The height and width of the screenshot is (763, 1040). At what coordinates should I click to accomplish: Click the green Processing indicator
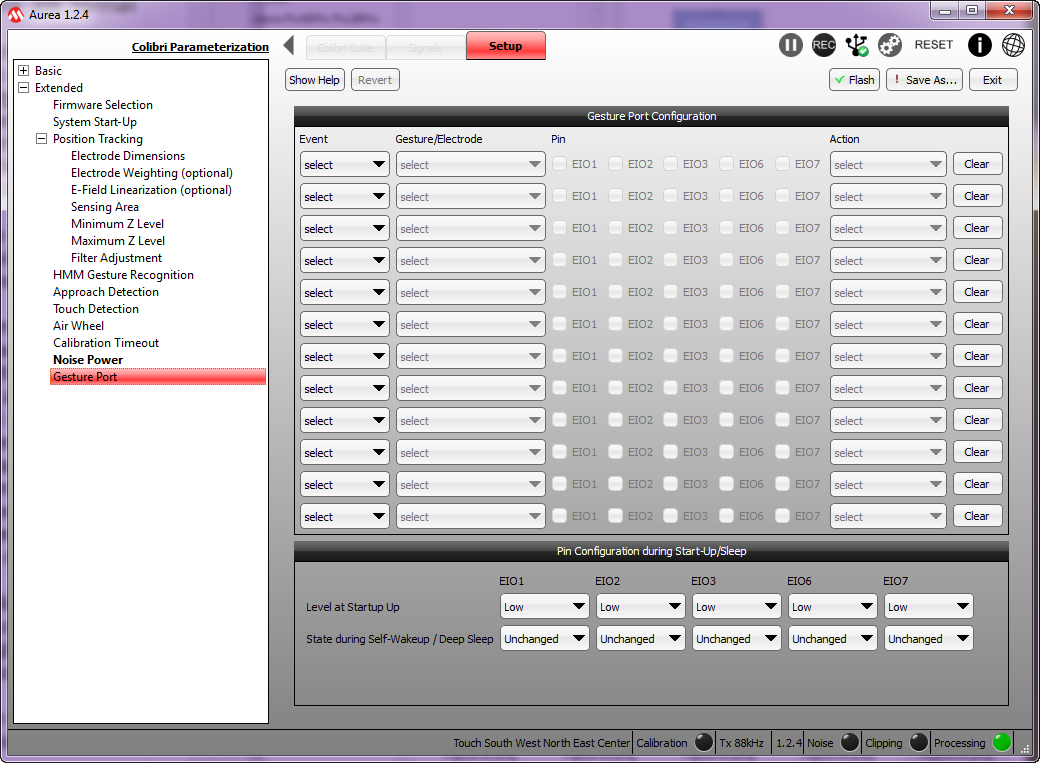[1001, 743]
